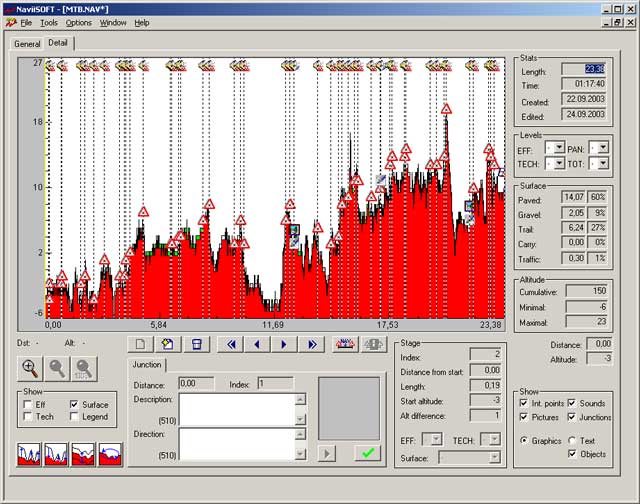The width and height of the screenshot is (640, 504).
Task: Open the Levels EFF dropdown
Action: 559,147
